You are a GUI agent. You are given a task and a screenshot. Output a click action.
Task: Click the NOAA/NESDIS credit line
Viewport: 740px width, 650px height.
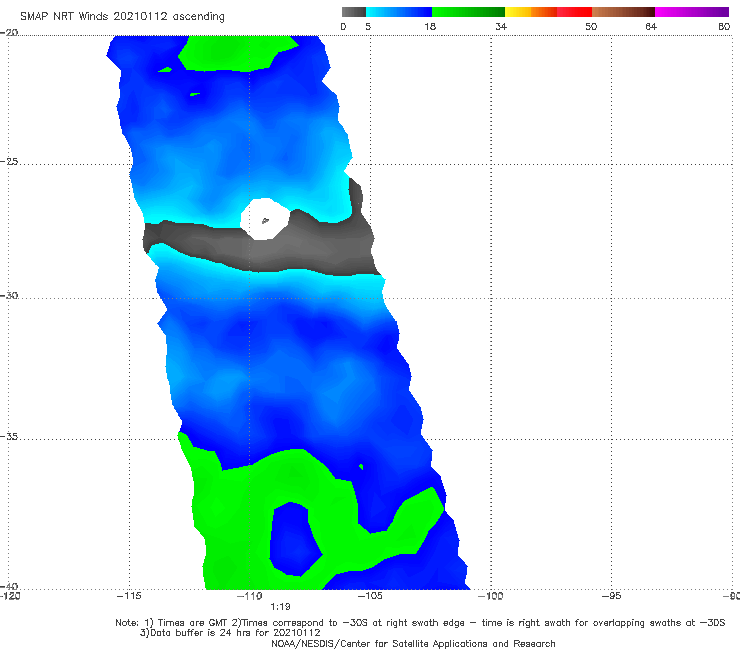click(413, 644)
